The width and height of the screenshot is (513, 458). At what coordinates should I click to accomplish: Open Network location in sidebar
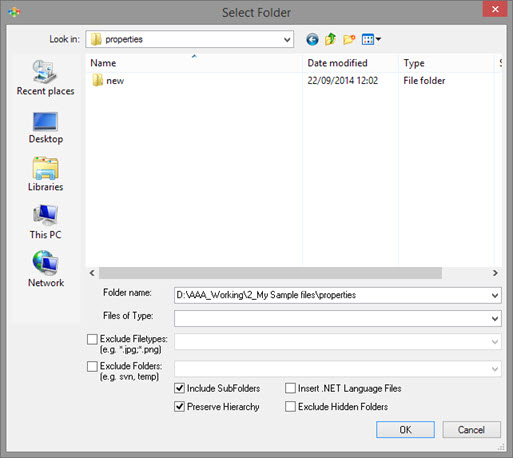46,269
